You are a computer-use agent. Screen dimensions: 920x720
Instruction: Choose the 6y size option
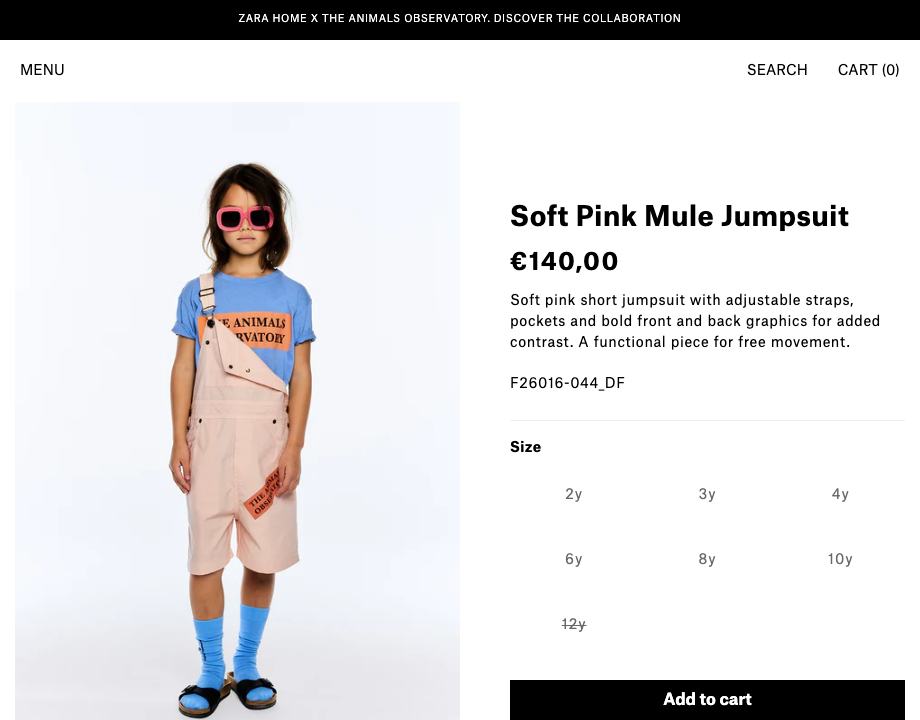click(x=574, y=559)
